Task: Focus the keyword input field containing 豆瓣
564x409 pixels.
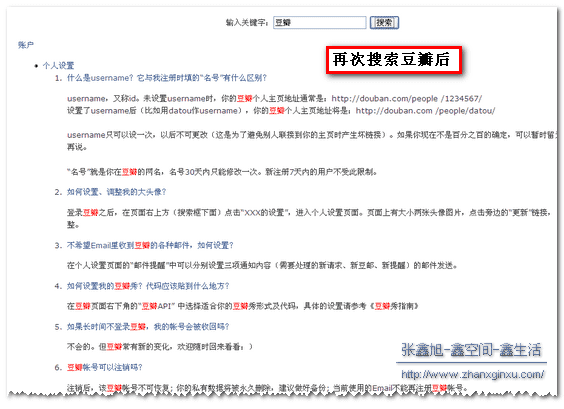Action: coord(319,23)
